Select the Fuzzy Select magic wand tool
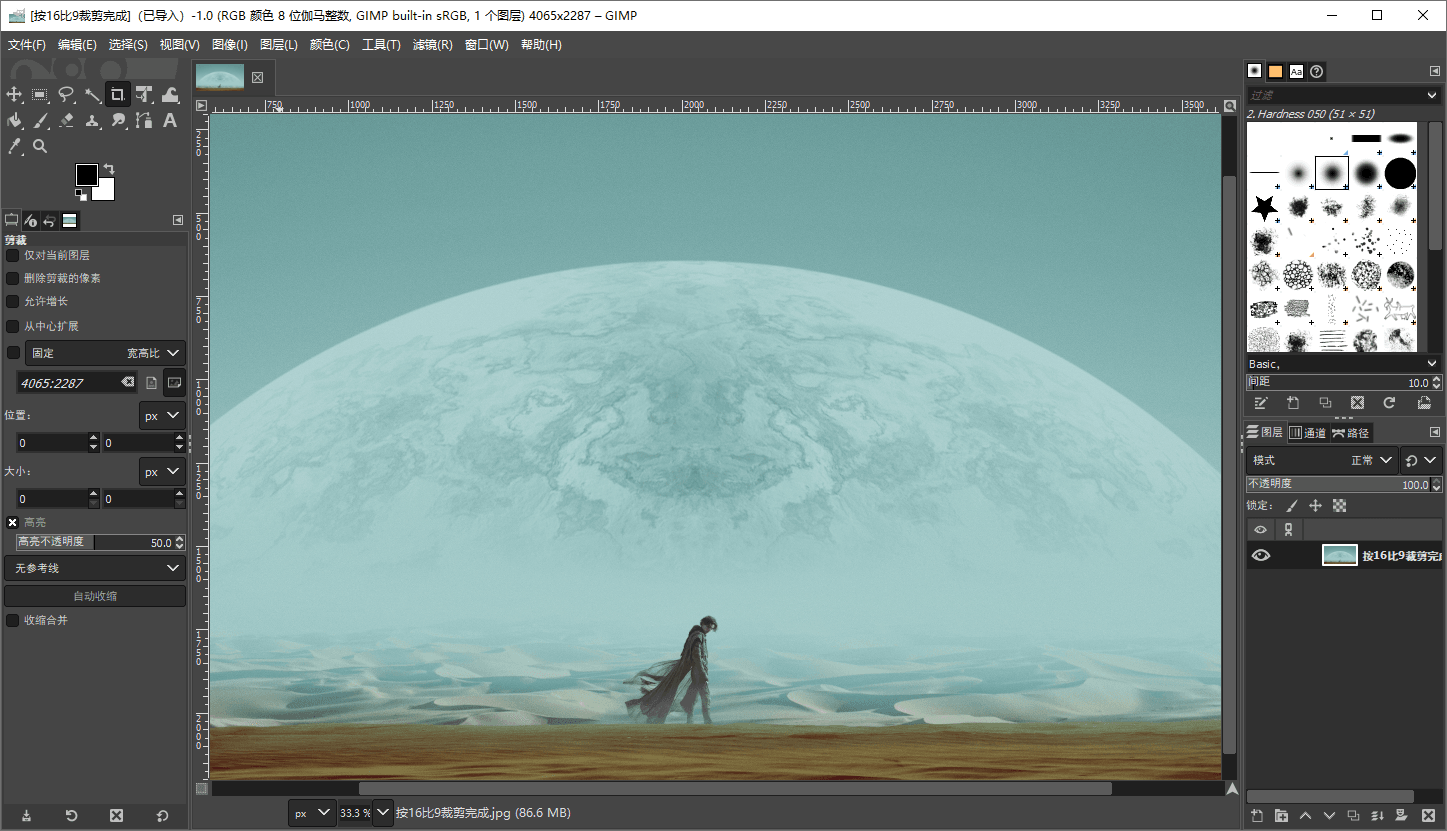 (92, 95)
